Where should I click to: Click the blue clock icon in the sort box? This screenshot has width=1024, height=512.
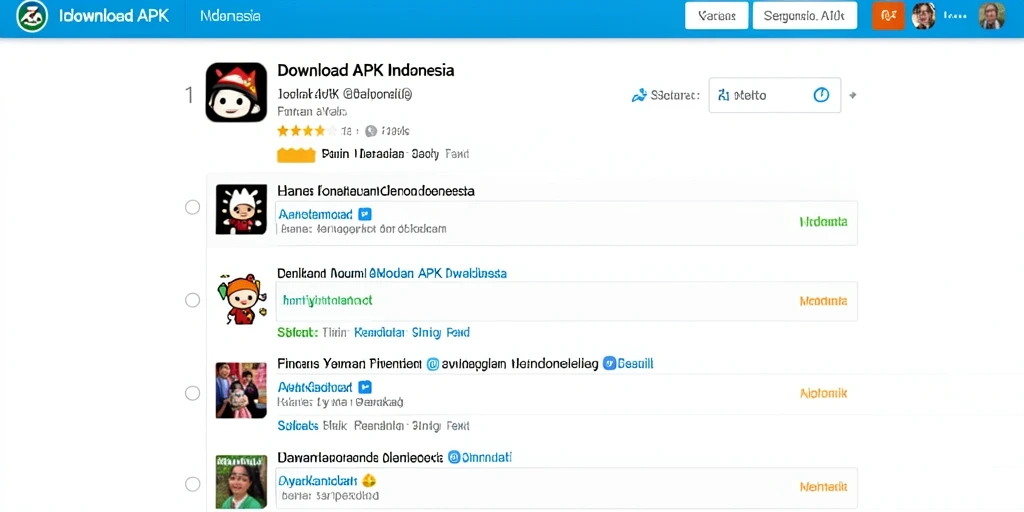821,95
